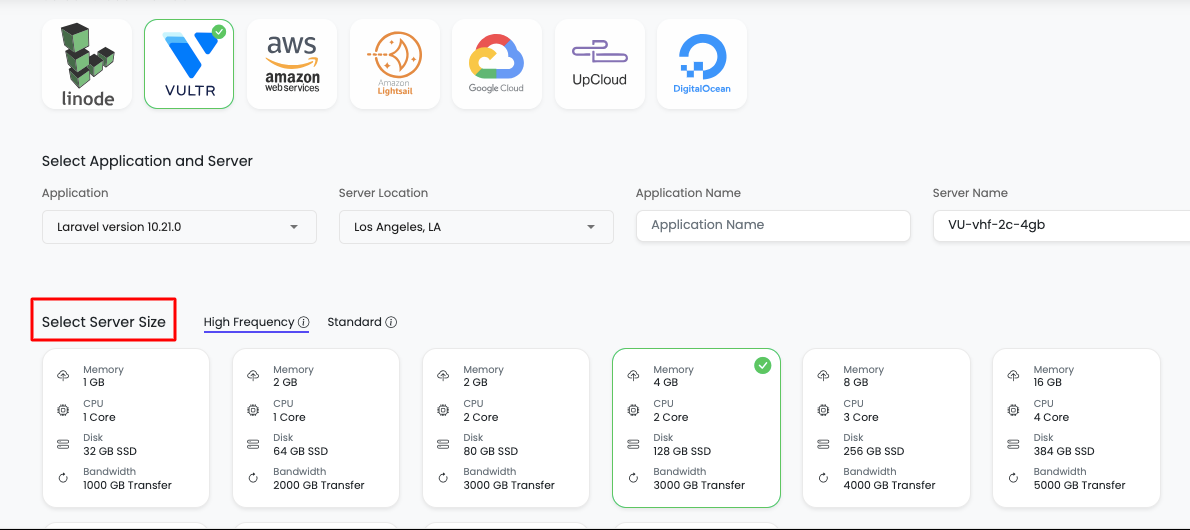Select the 8 GB memory 3 Core plan
The height and width of the screenshot is (530, 1190).
point(886,428)
